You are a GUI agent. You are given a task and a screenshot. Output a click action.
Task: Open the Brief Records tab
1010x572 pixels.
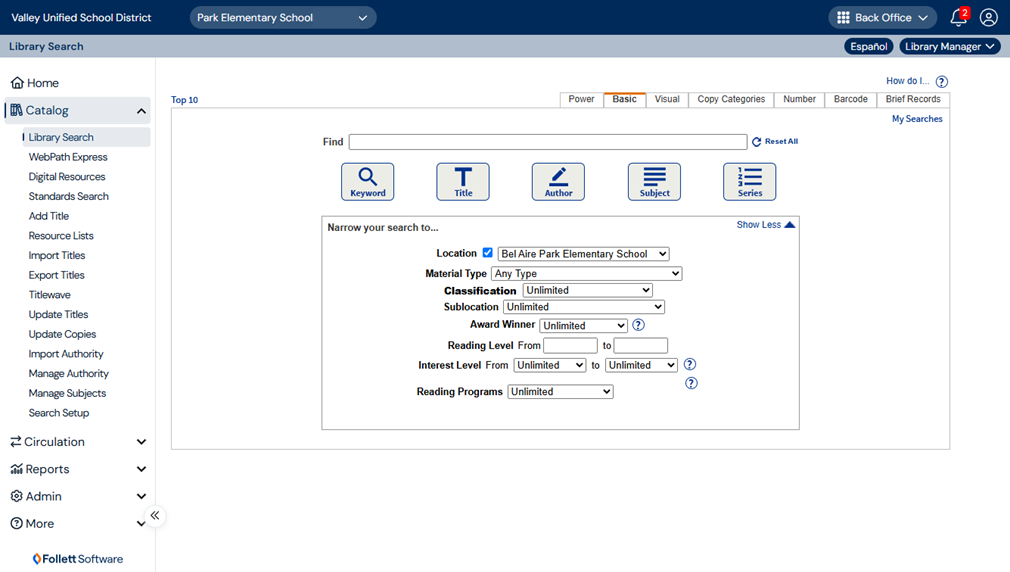913,99
